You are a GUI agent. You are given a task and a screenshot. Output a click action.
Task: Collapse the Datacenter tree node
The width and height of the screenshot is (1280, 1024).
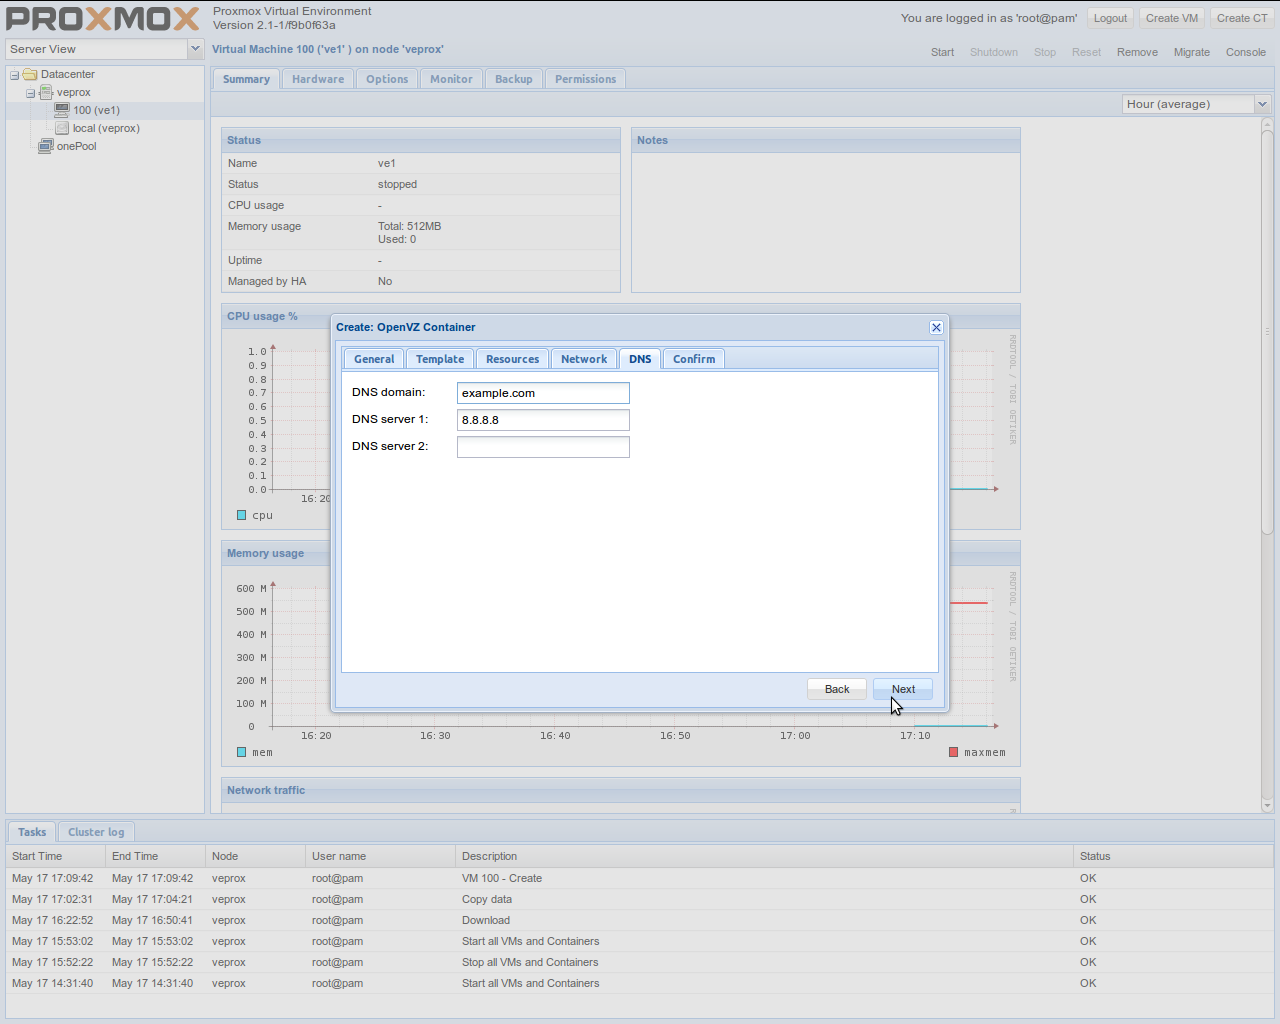13,74
